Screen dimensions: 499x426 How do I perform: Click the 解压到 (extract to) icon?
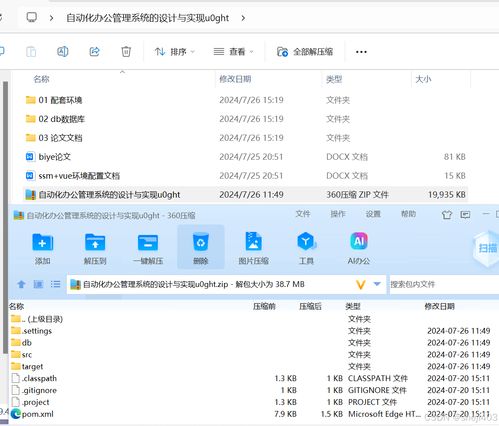pyautogui.click(x=95, y=242)
